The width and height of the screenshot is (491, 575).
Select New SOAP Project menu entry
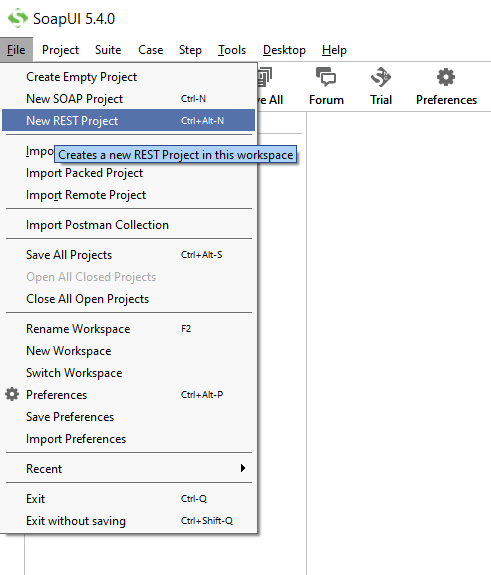128,99
